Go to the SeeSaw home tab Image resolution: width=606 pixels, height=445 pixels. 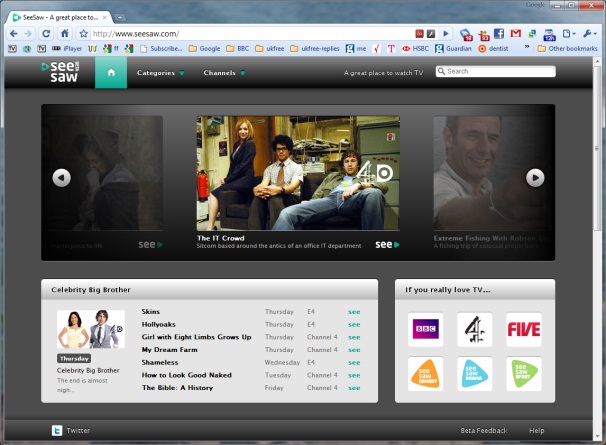point(111,73)
